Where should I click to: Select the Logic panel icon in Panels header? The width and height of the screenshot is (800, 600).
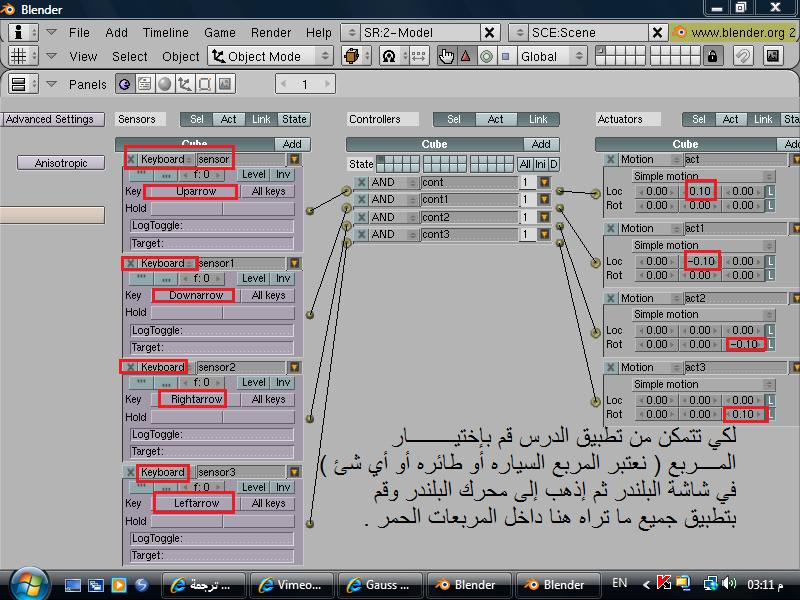point(124,84)
